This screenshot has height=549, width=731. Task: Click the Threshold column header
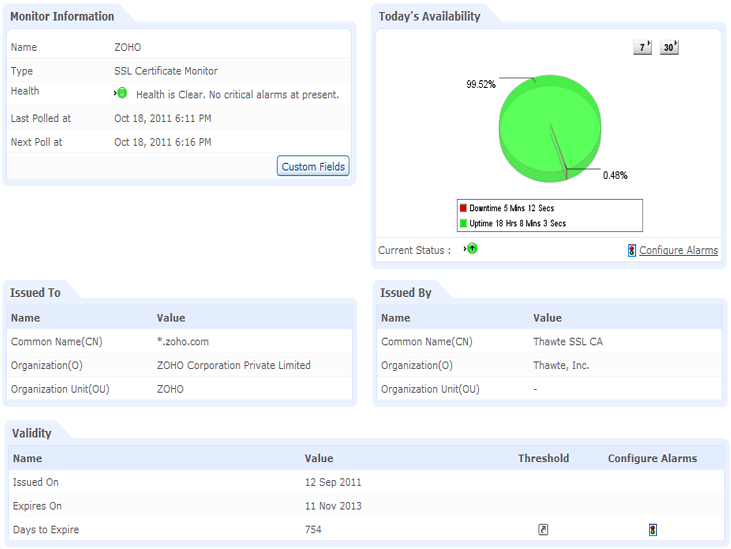pos(544,459)
